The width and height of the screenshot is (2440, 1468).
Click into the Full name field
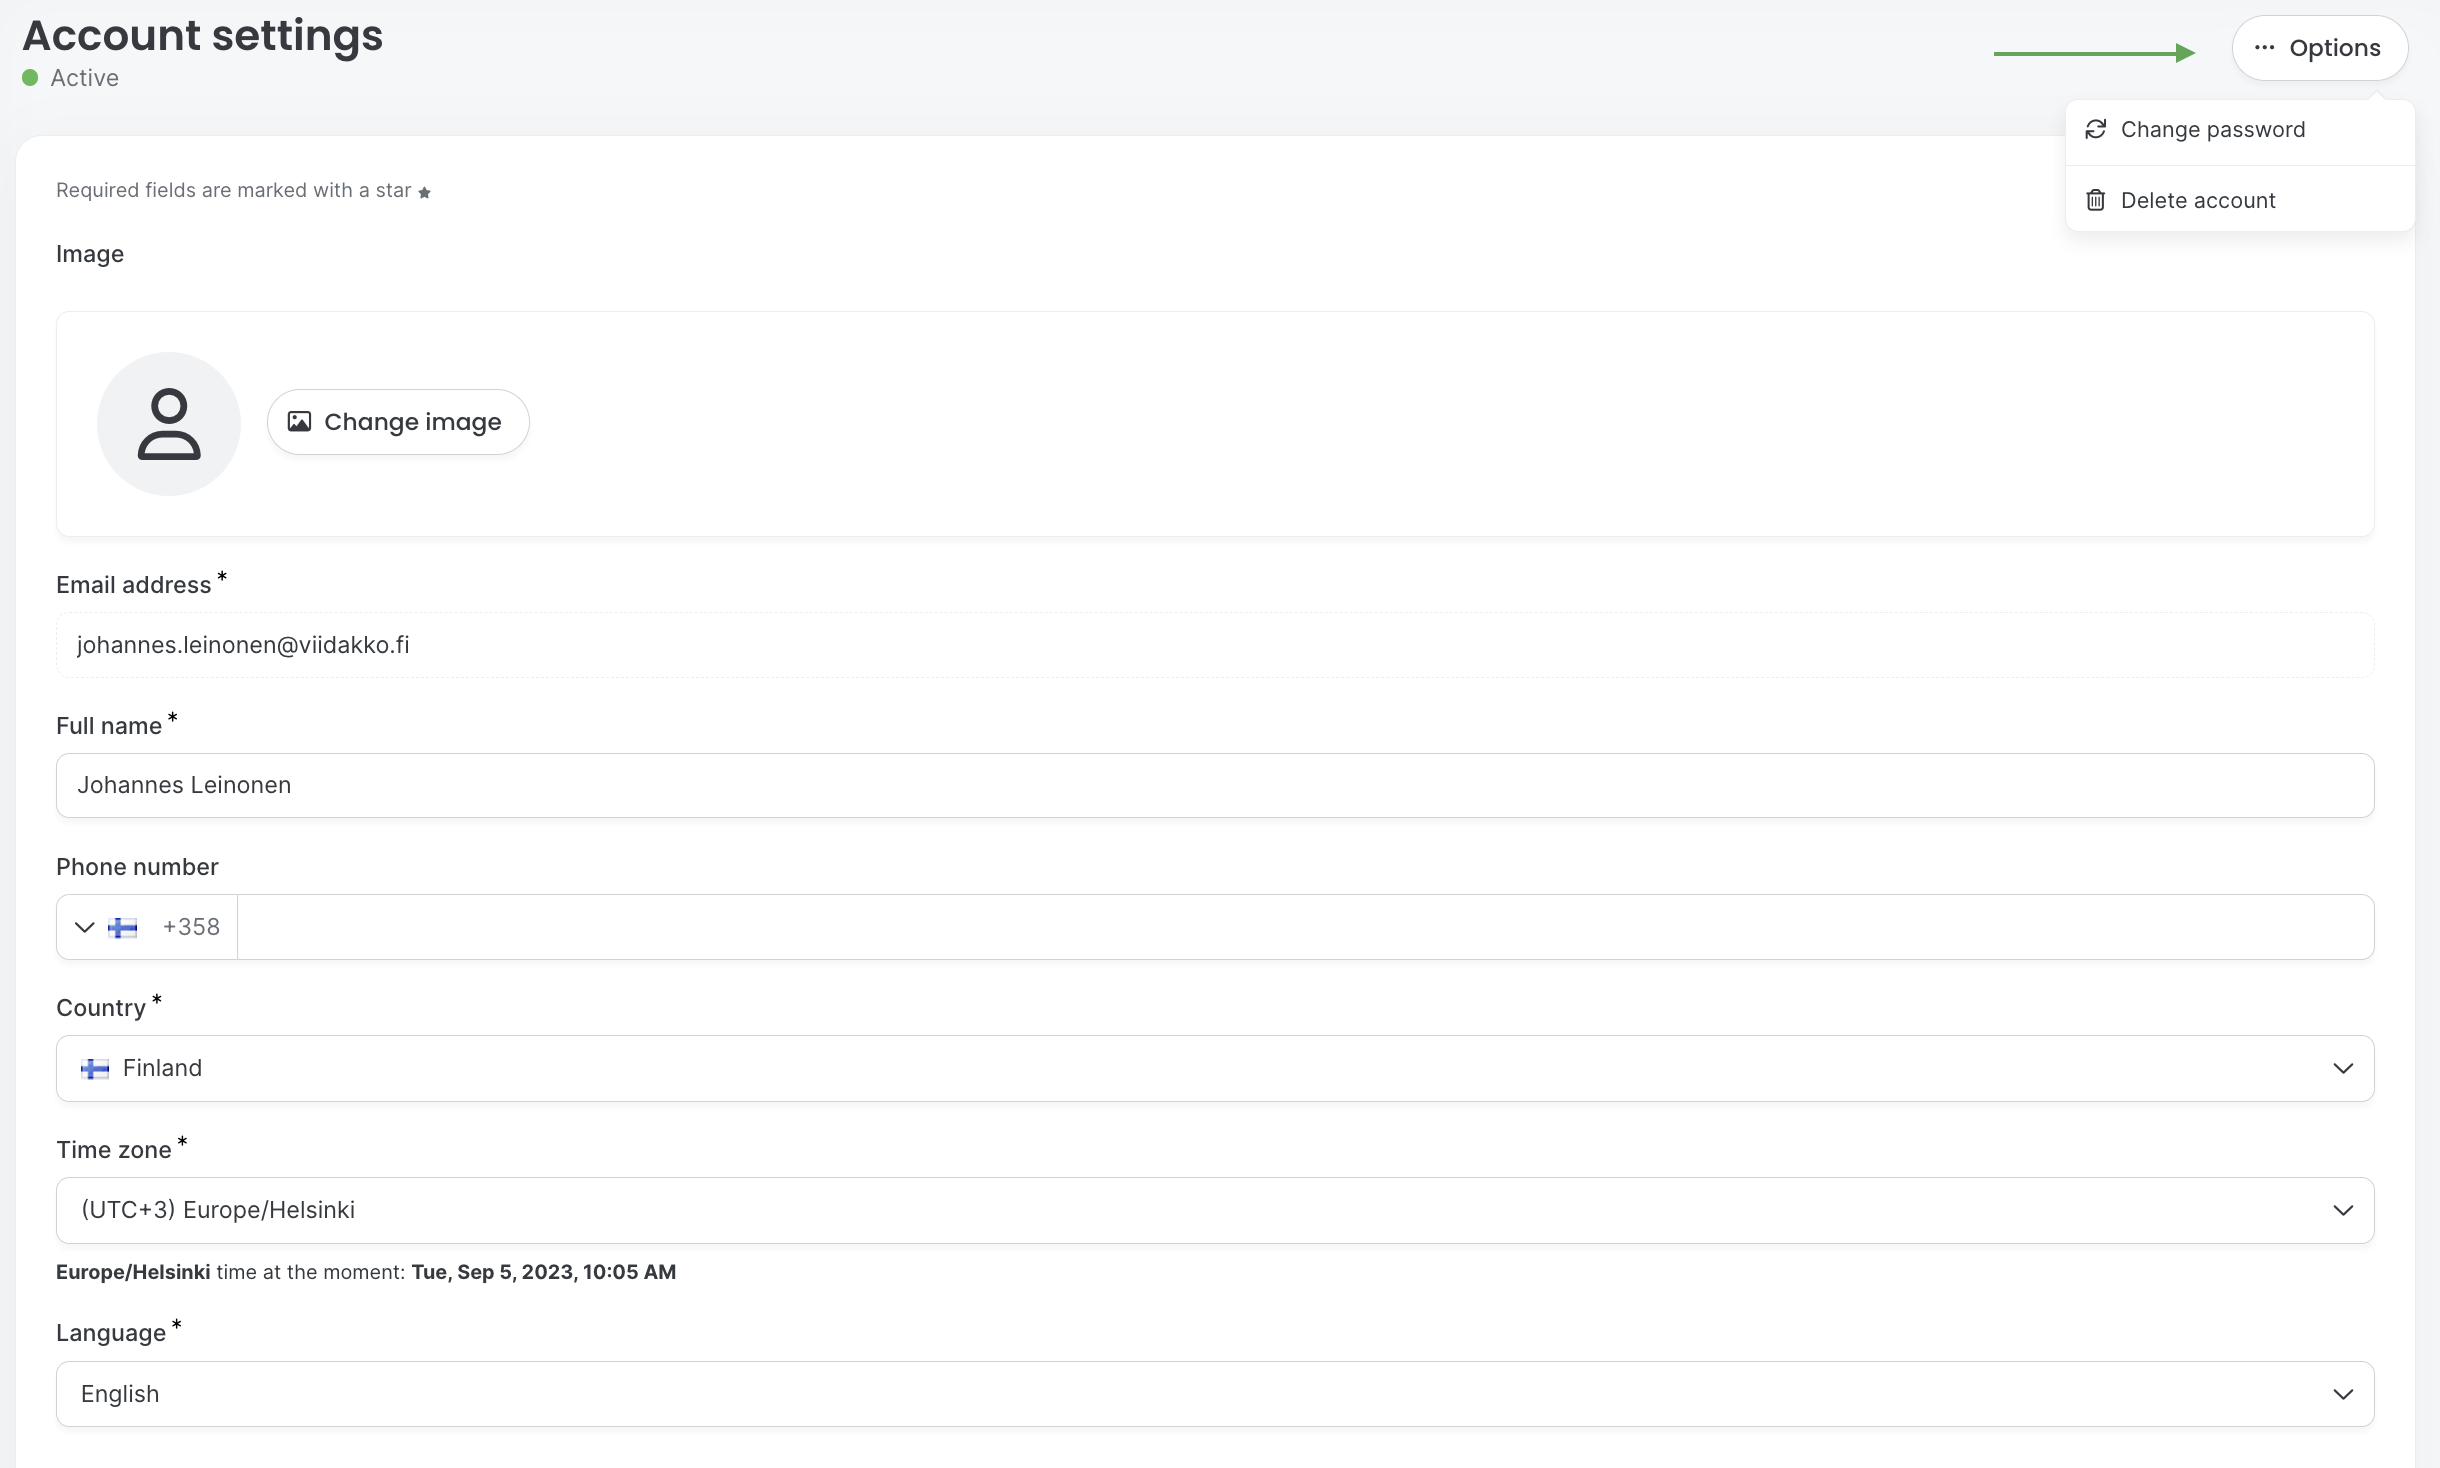pos(1214,786)
